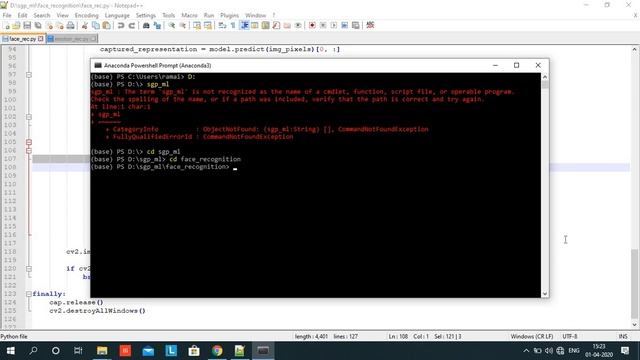Open Google Chrome from the taskbar

pos(217,351)
